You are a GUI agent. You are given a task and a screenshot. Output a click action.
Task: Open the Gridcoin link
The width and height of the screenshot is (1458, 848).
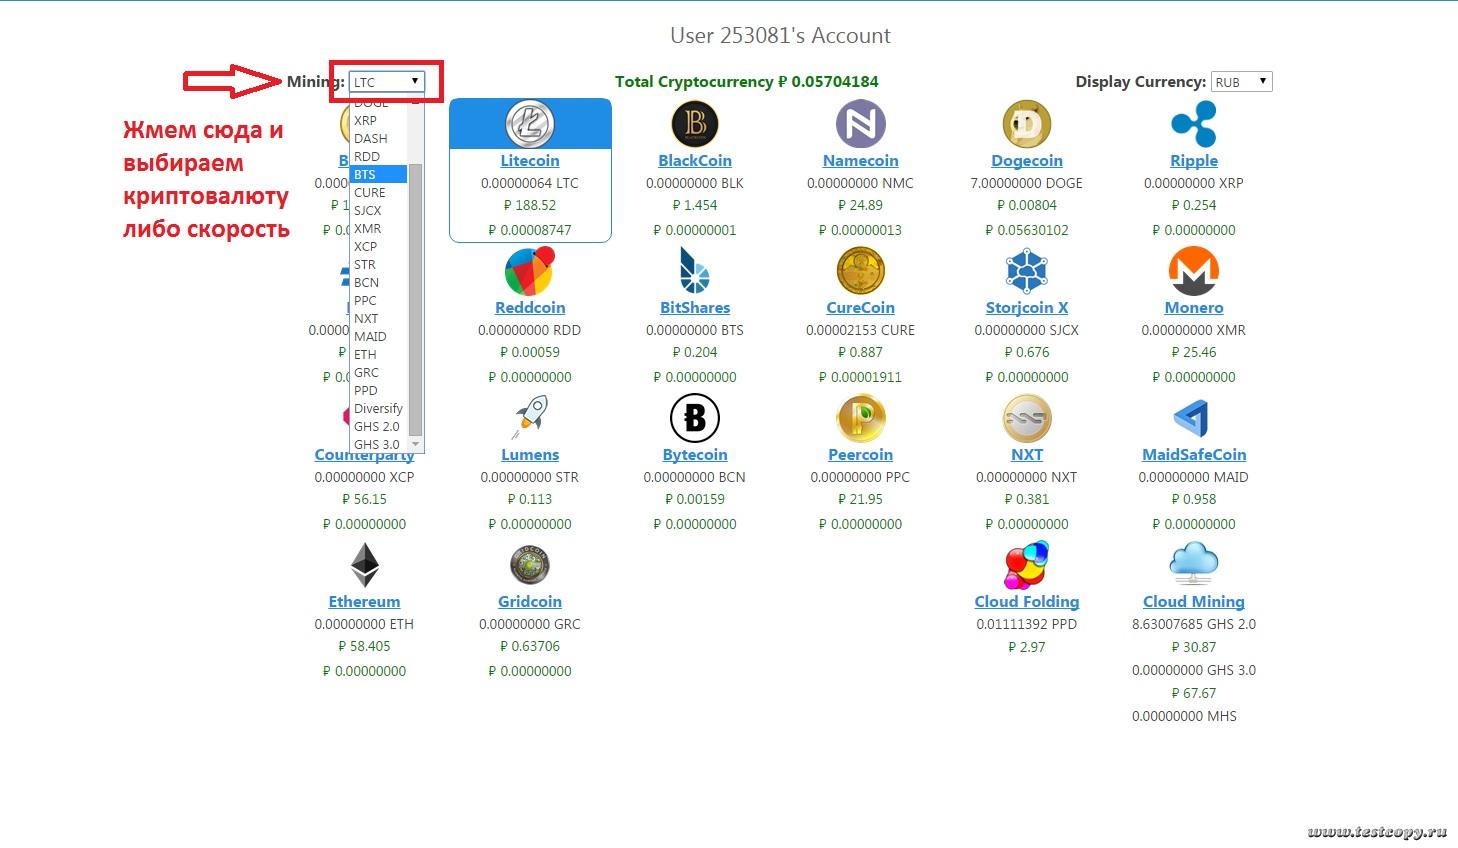coord(529,602)
